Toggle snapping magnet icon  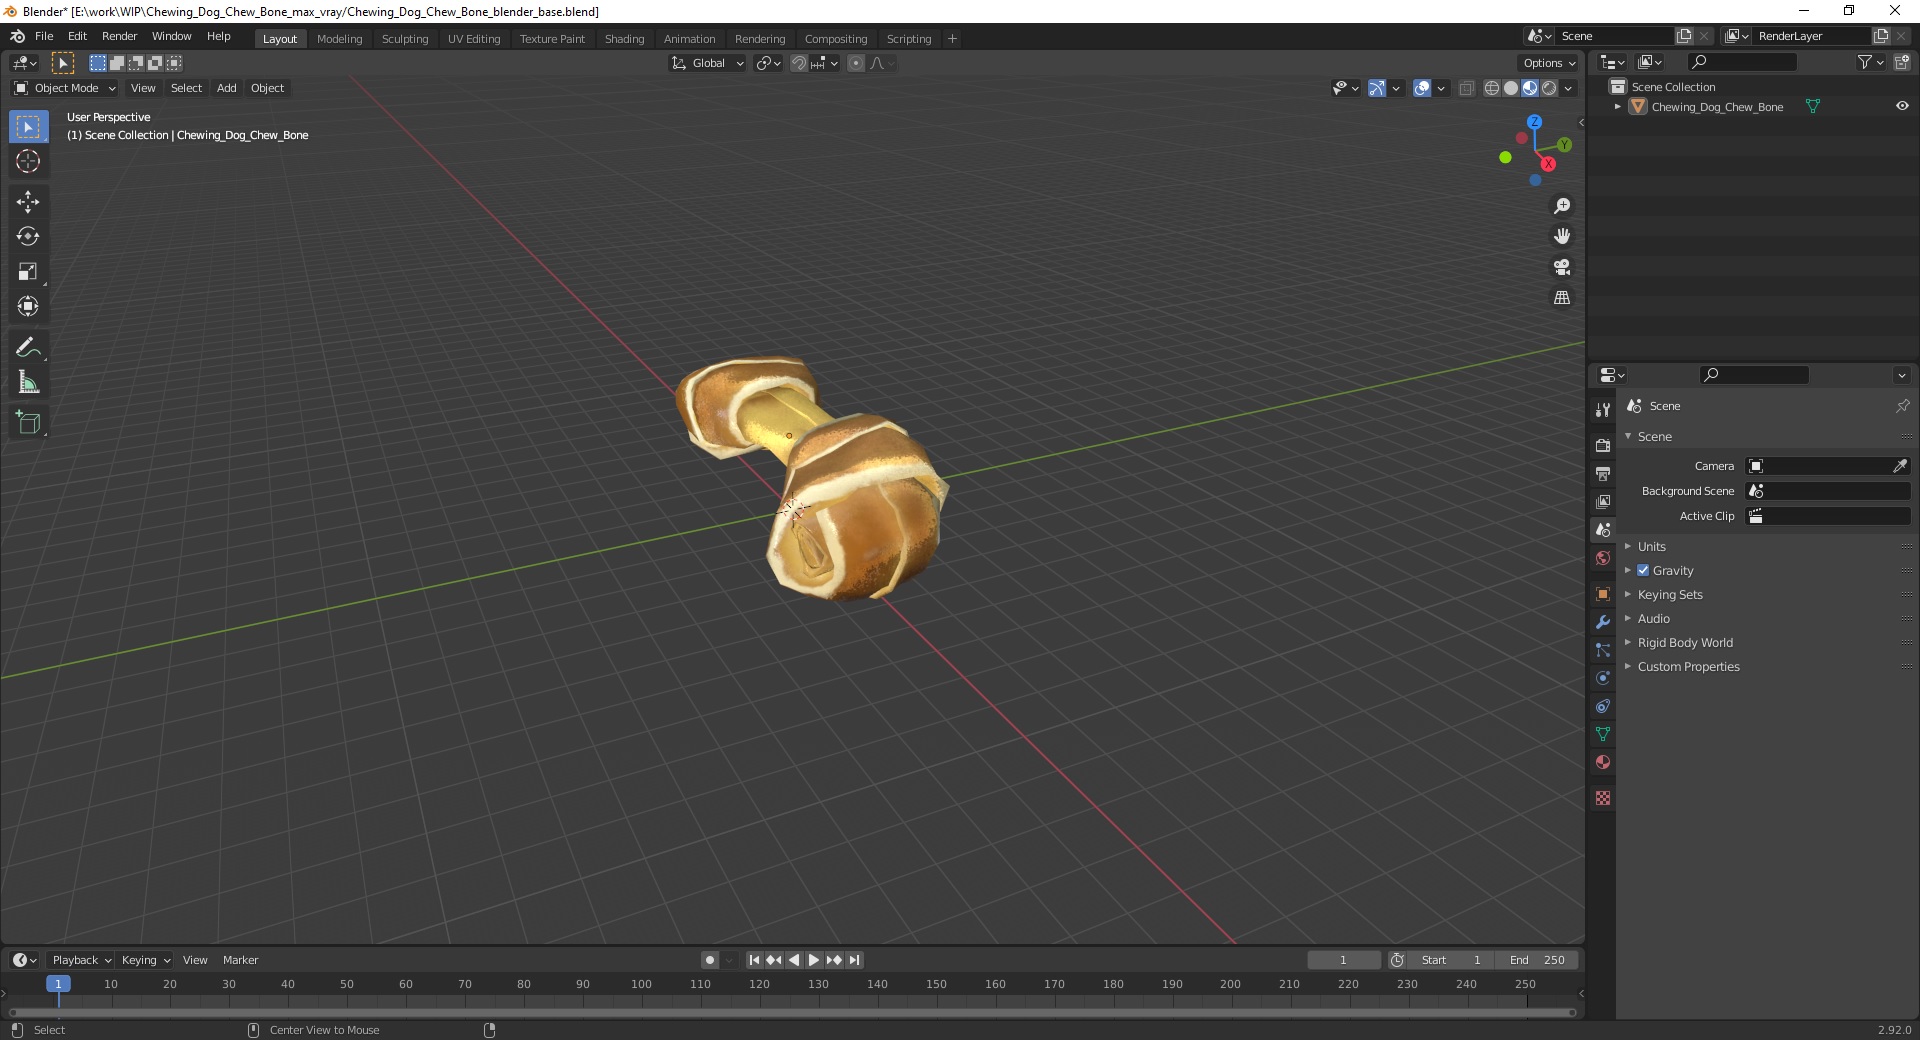798,63
